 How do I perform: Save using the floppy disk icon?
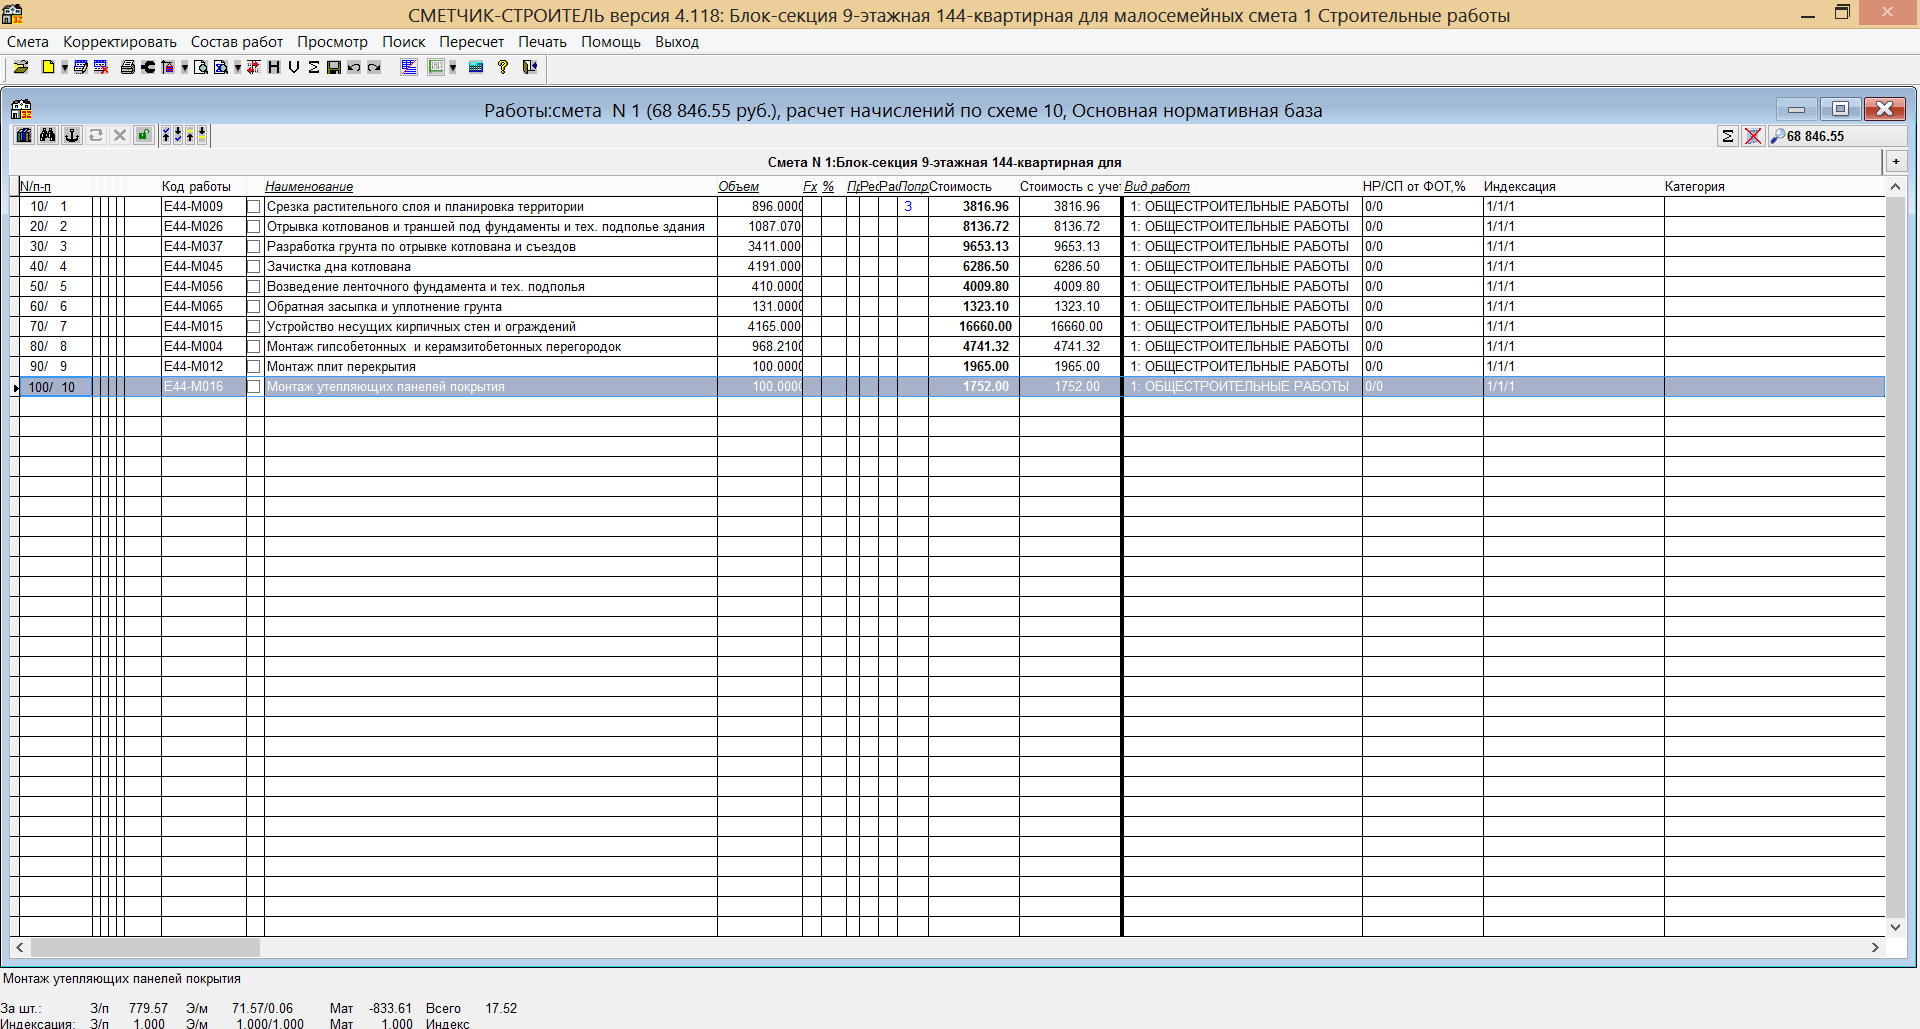(x=334, y=67)
